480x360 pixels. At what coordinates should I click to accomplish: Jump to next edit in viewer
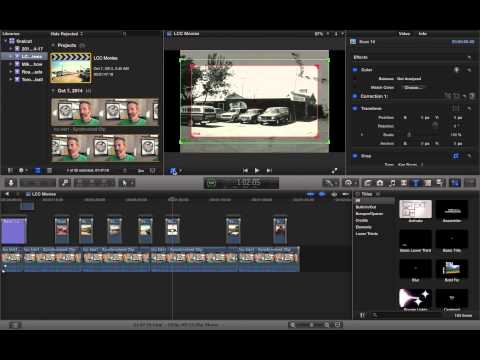click(269, 171)
